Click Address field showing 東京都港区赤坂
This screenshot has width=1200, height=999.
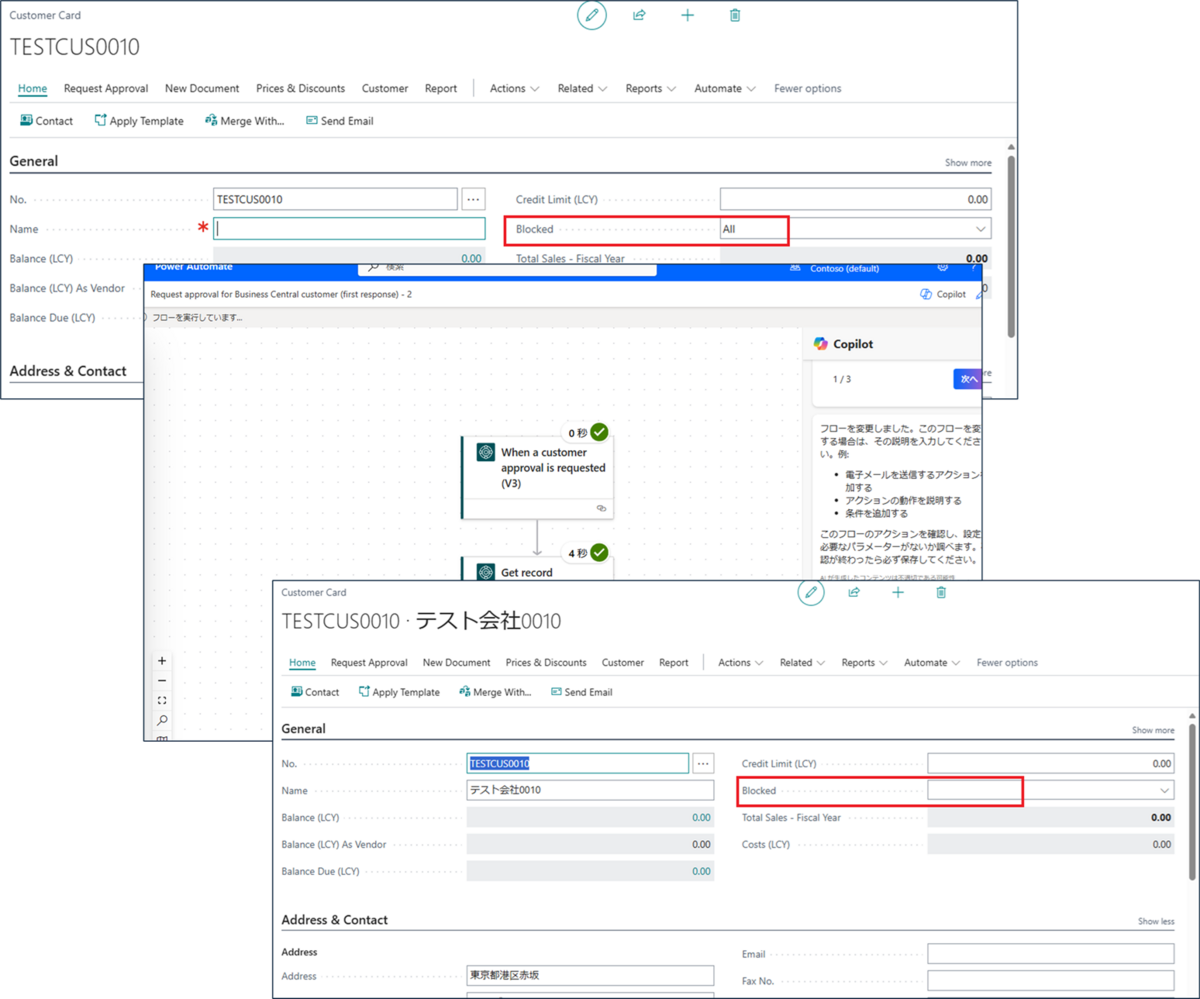click(x=591, y=975)
